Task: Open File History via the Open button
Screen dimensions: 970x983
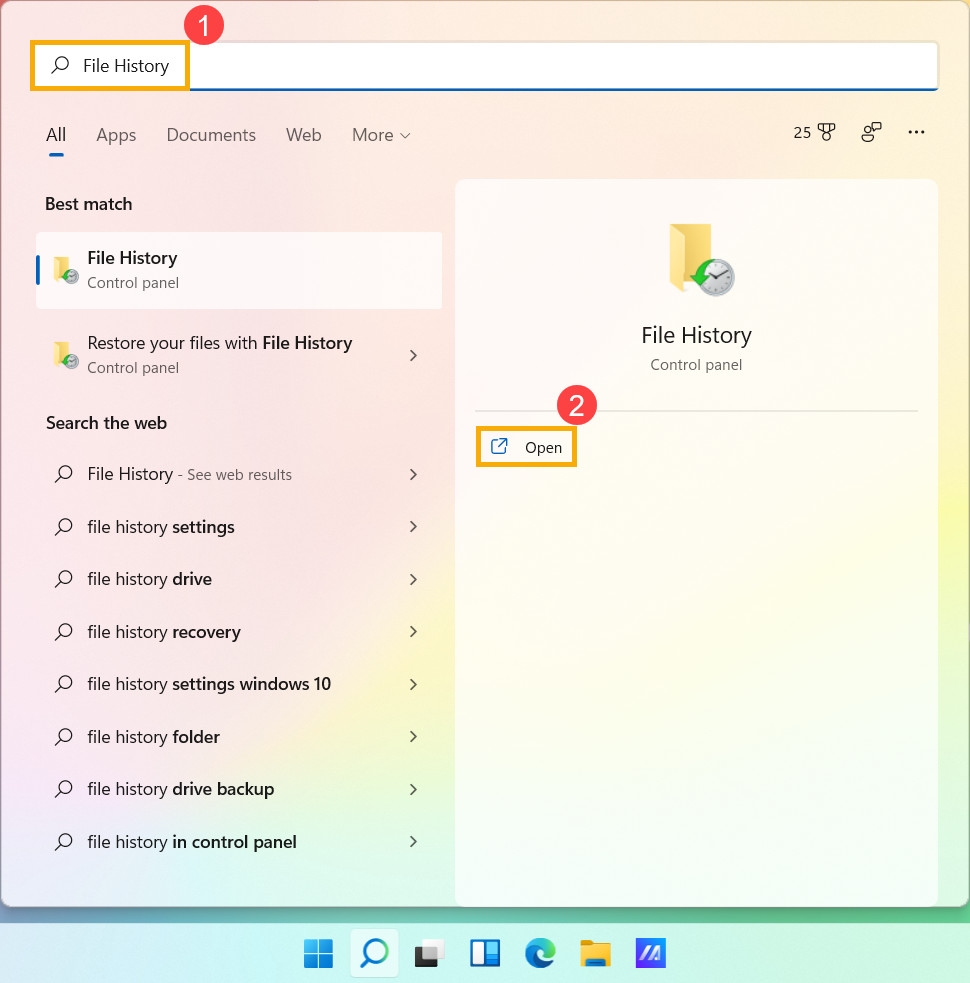Action: [x=526, y=447]
